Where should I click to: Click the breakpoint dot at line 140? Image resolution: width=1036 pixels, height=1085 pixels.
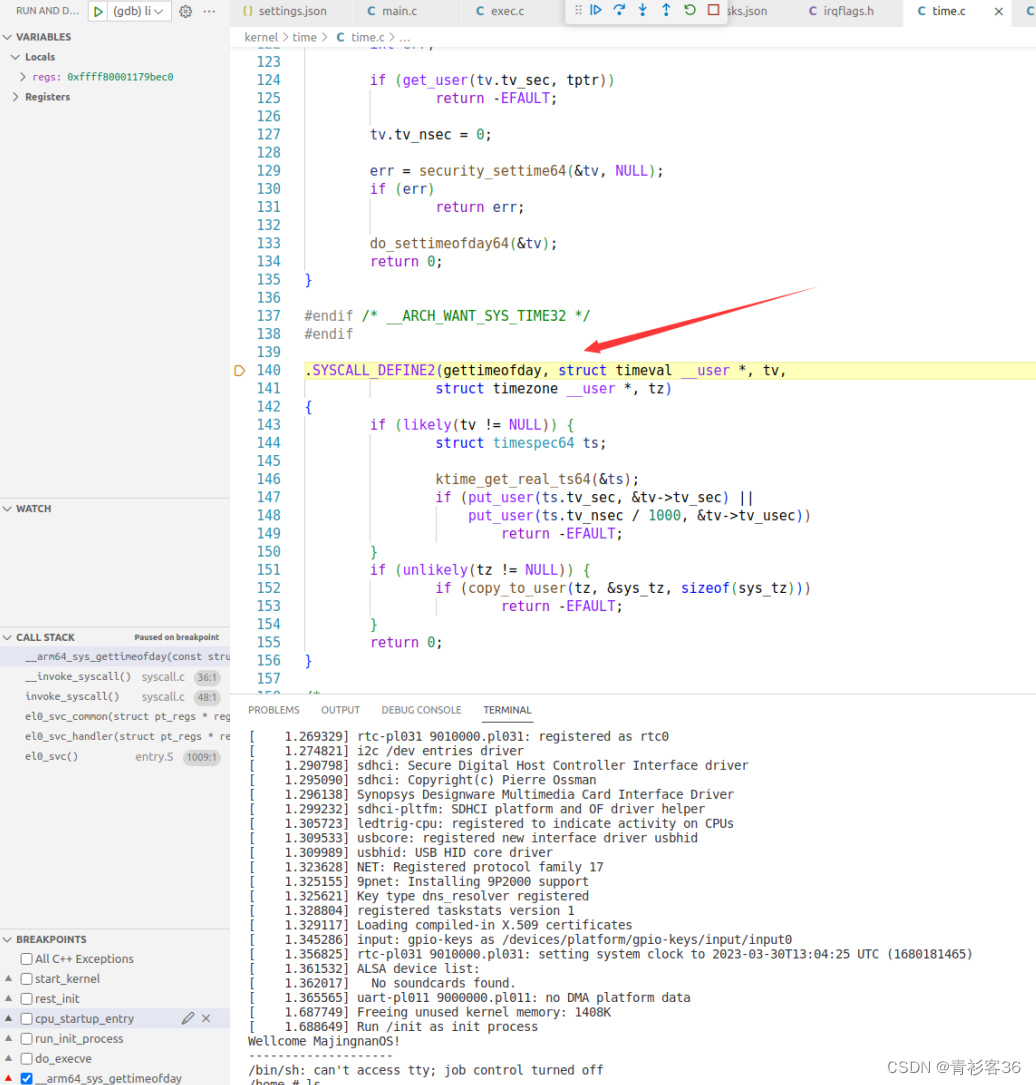click(x=240, y=370)
